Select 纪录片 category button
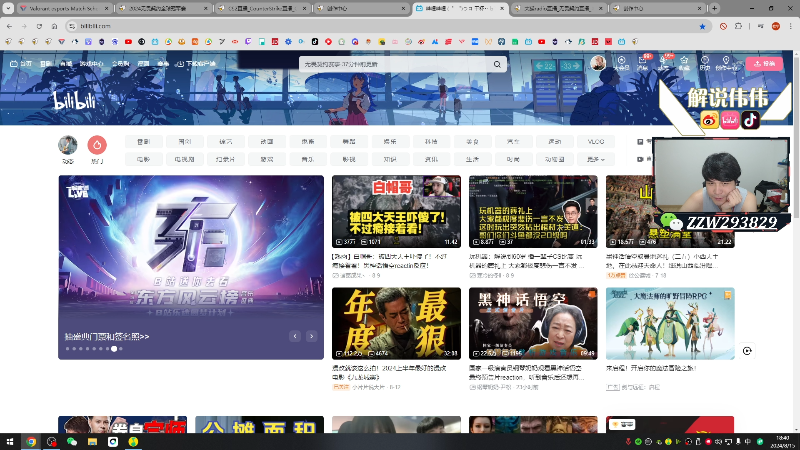The height and width of the screenshot is (450, 800). pos(226,159)
